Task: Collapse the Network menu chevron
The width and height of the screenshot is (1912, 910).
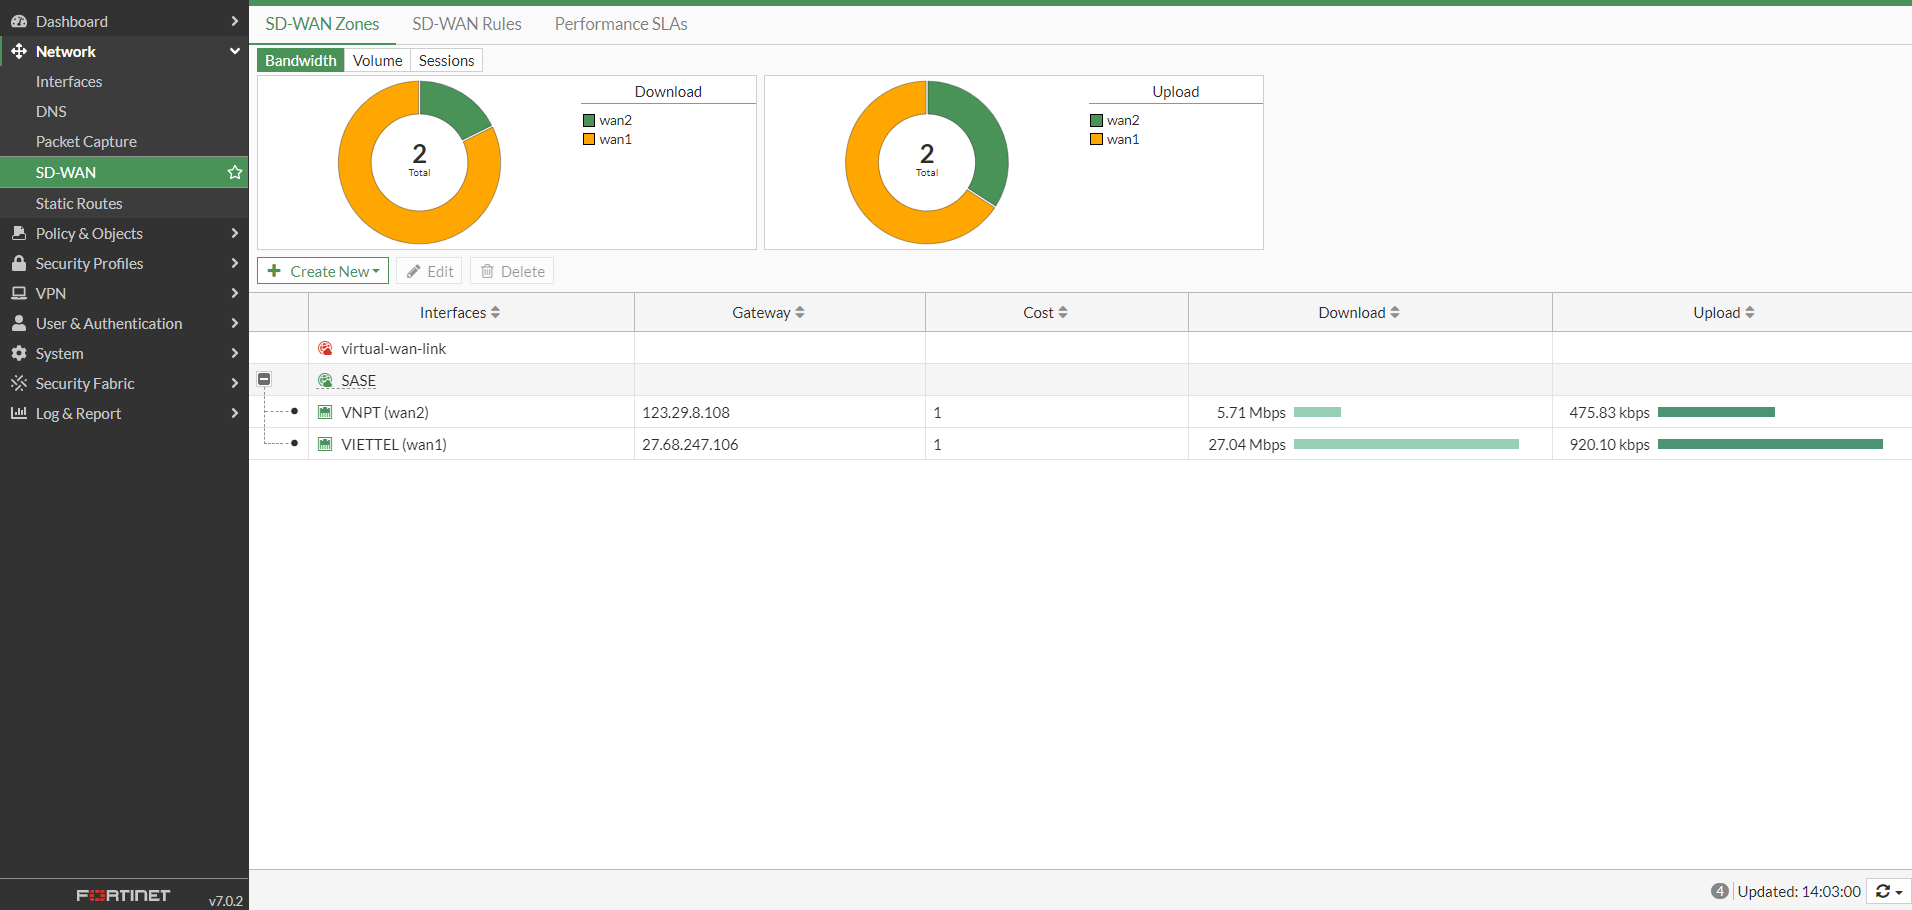Action: 235,51
